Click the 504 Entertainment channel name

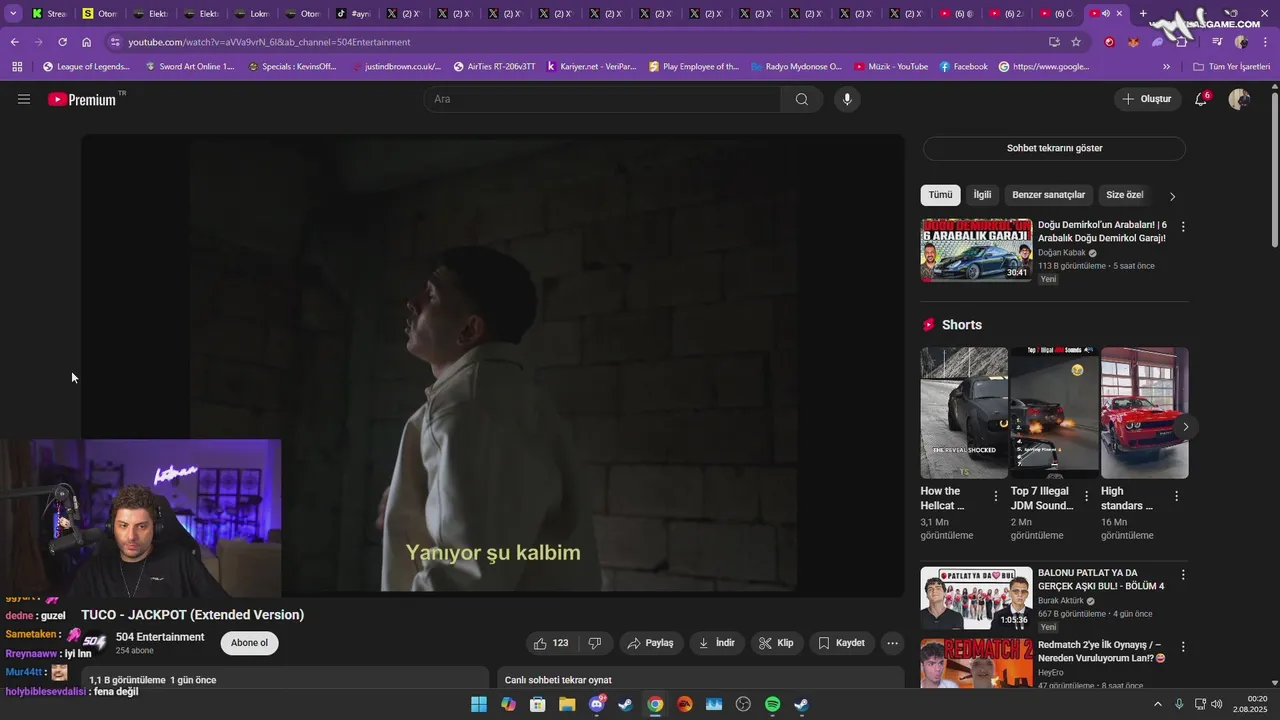pos(160,637)
